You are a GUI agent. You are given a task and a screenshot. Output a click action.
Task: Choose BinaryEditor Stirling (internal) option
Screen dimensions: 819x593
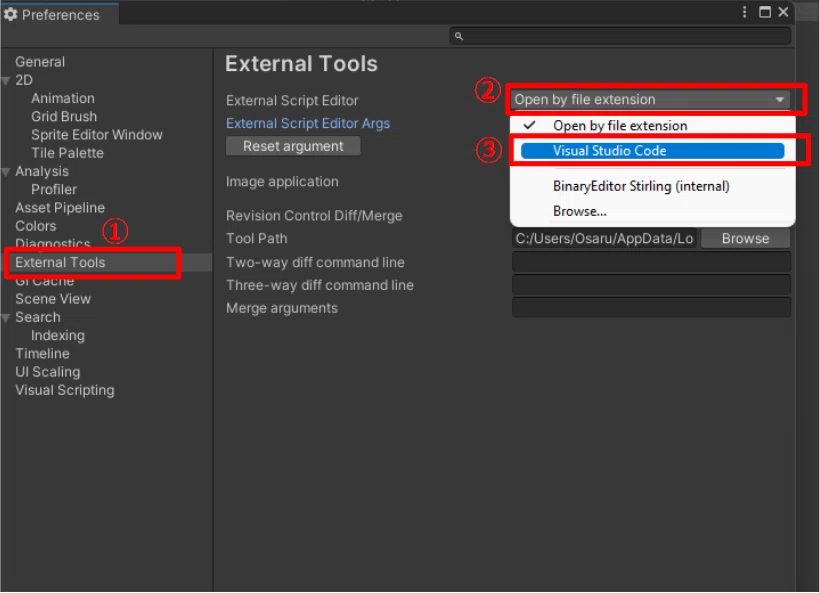[652, 186]
